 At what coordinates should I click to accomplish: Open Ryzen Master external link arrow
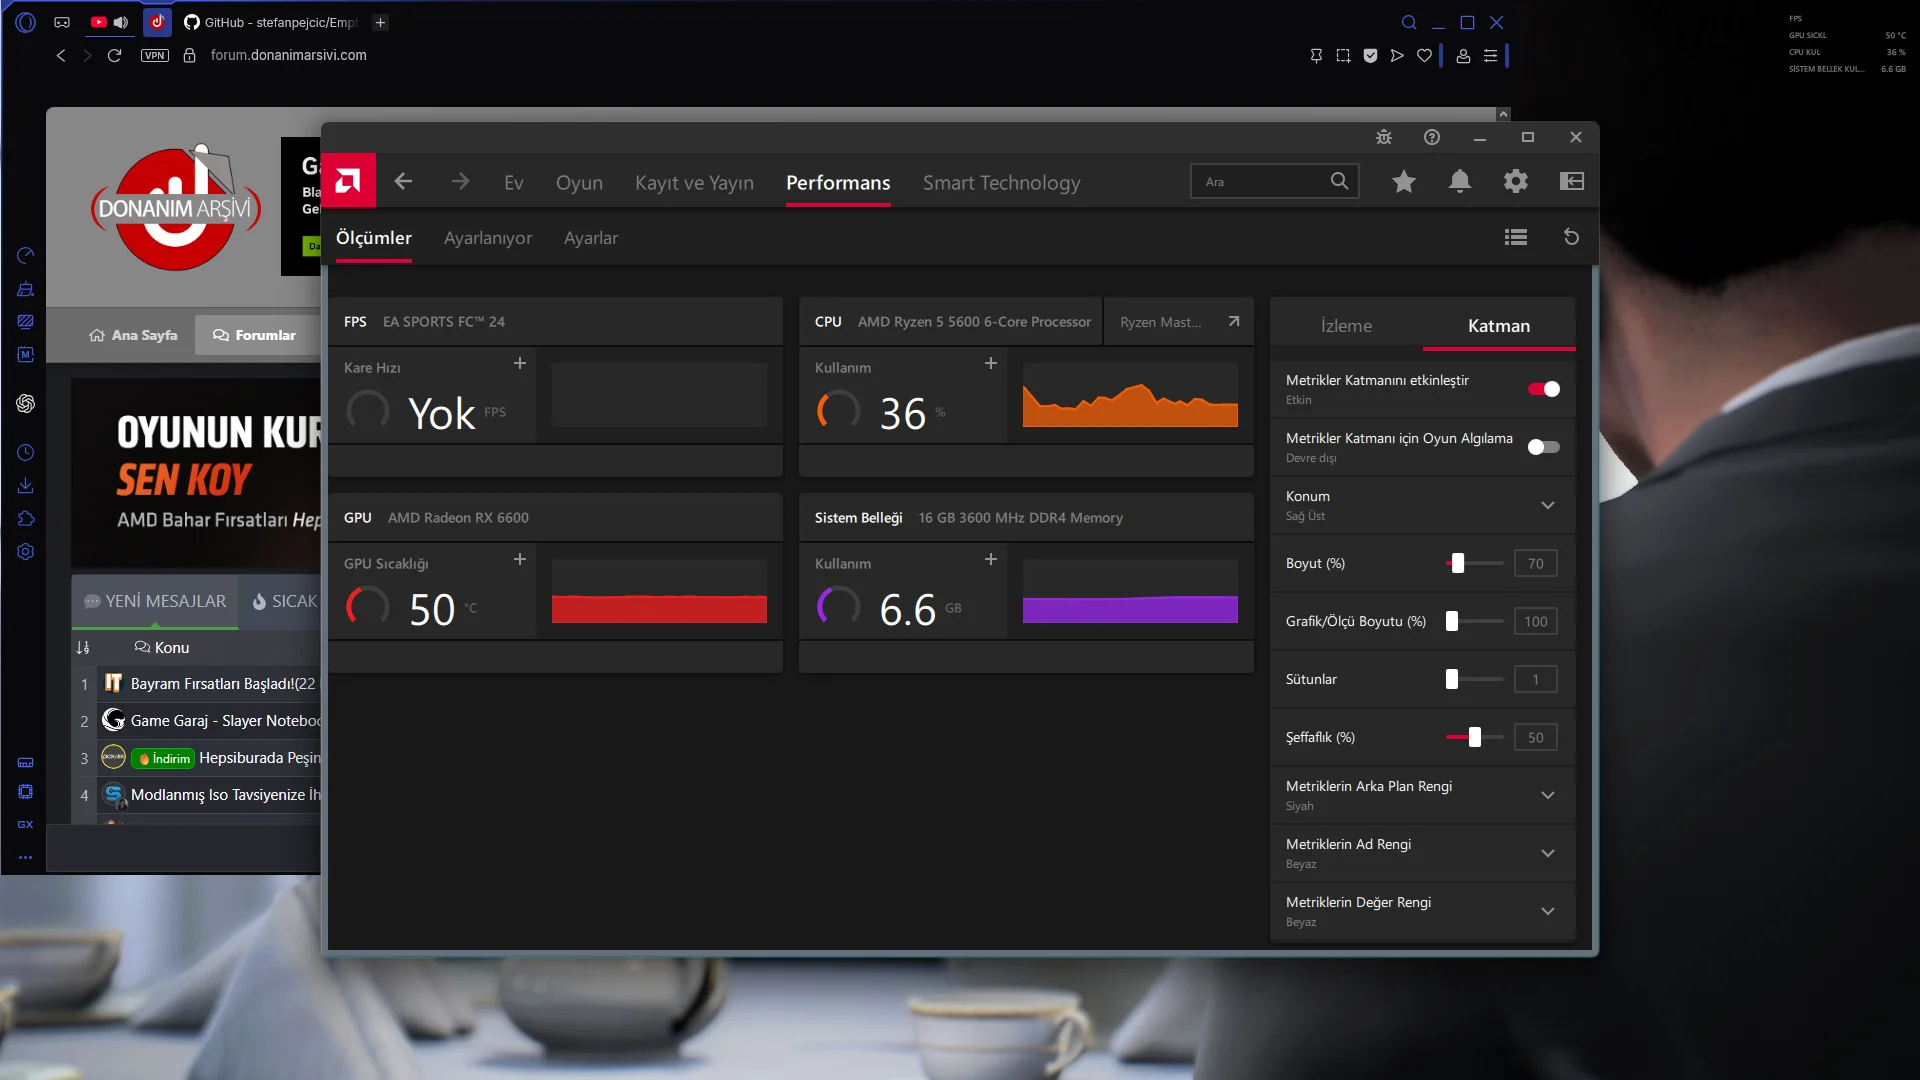(x=1234, y=321)
